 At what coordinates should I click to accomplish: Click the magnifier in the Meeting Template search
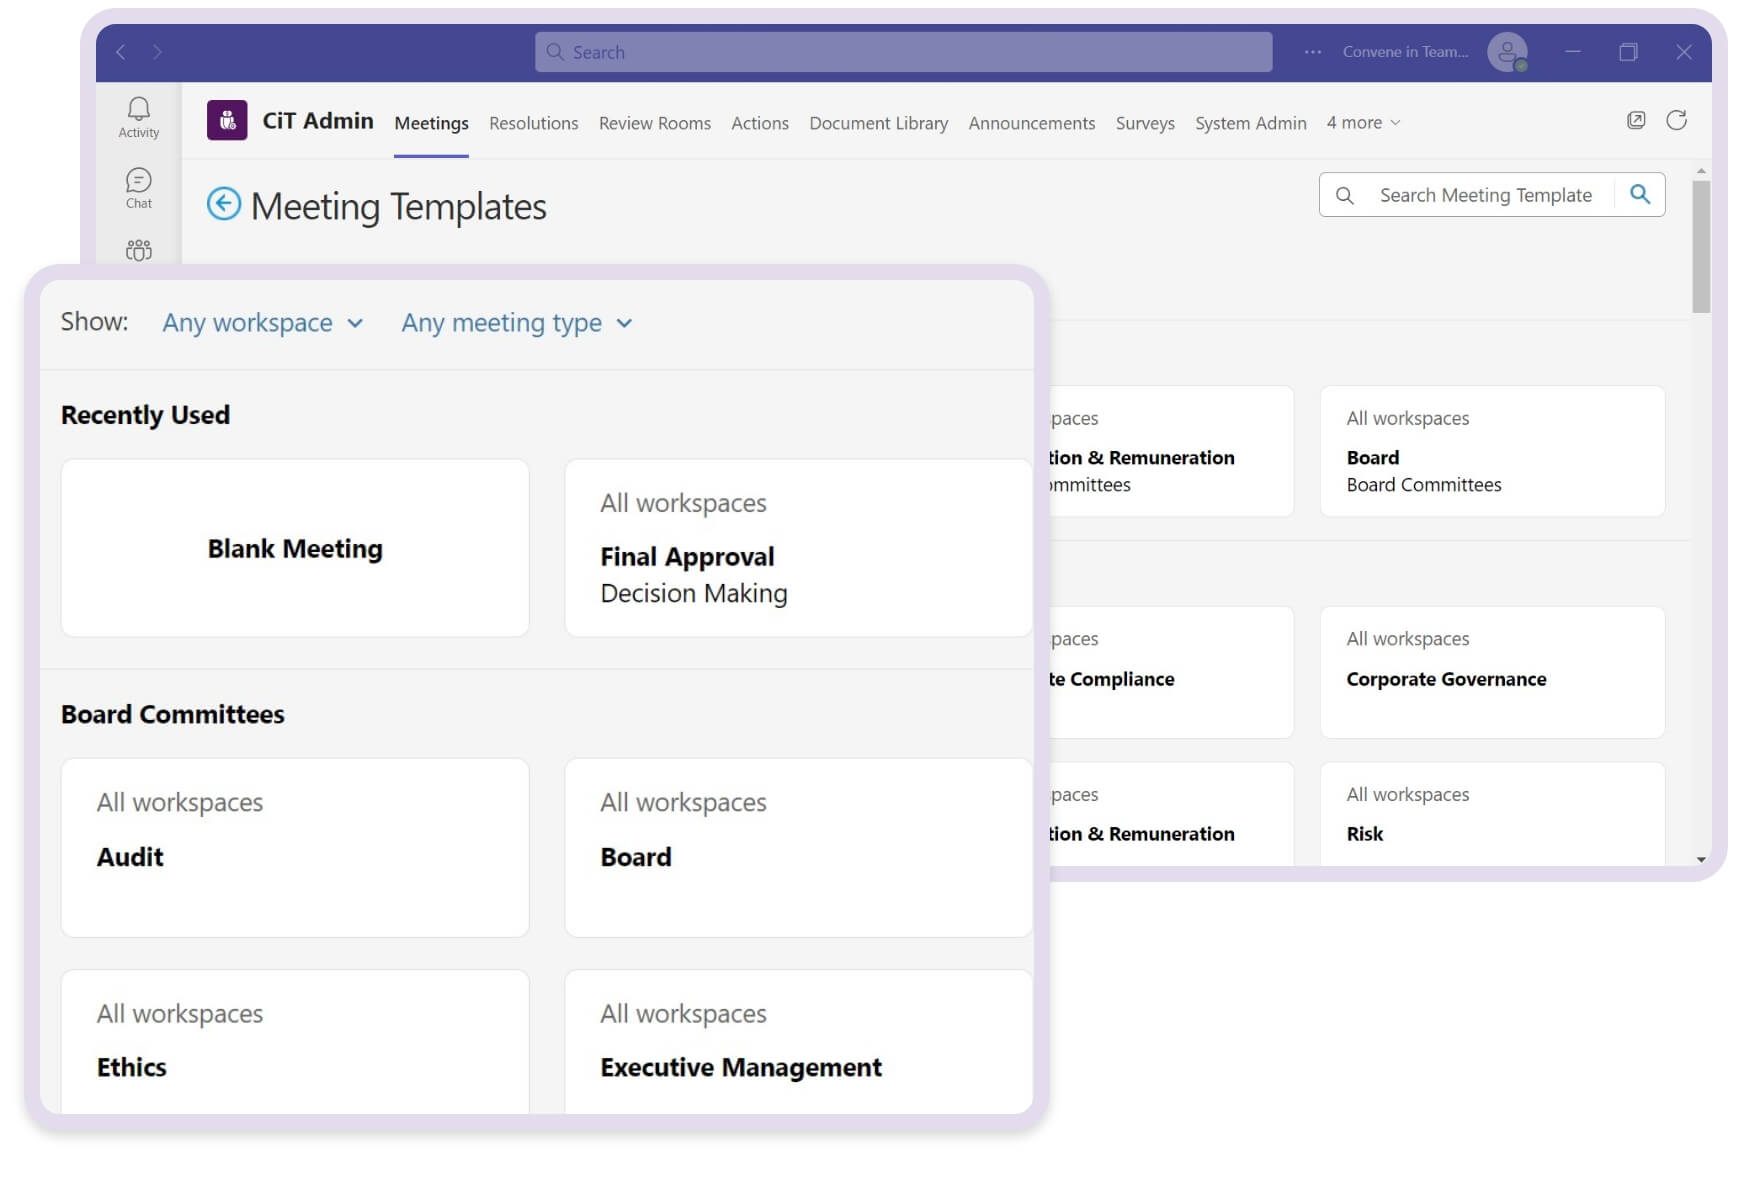1640,195
